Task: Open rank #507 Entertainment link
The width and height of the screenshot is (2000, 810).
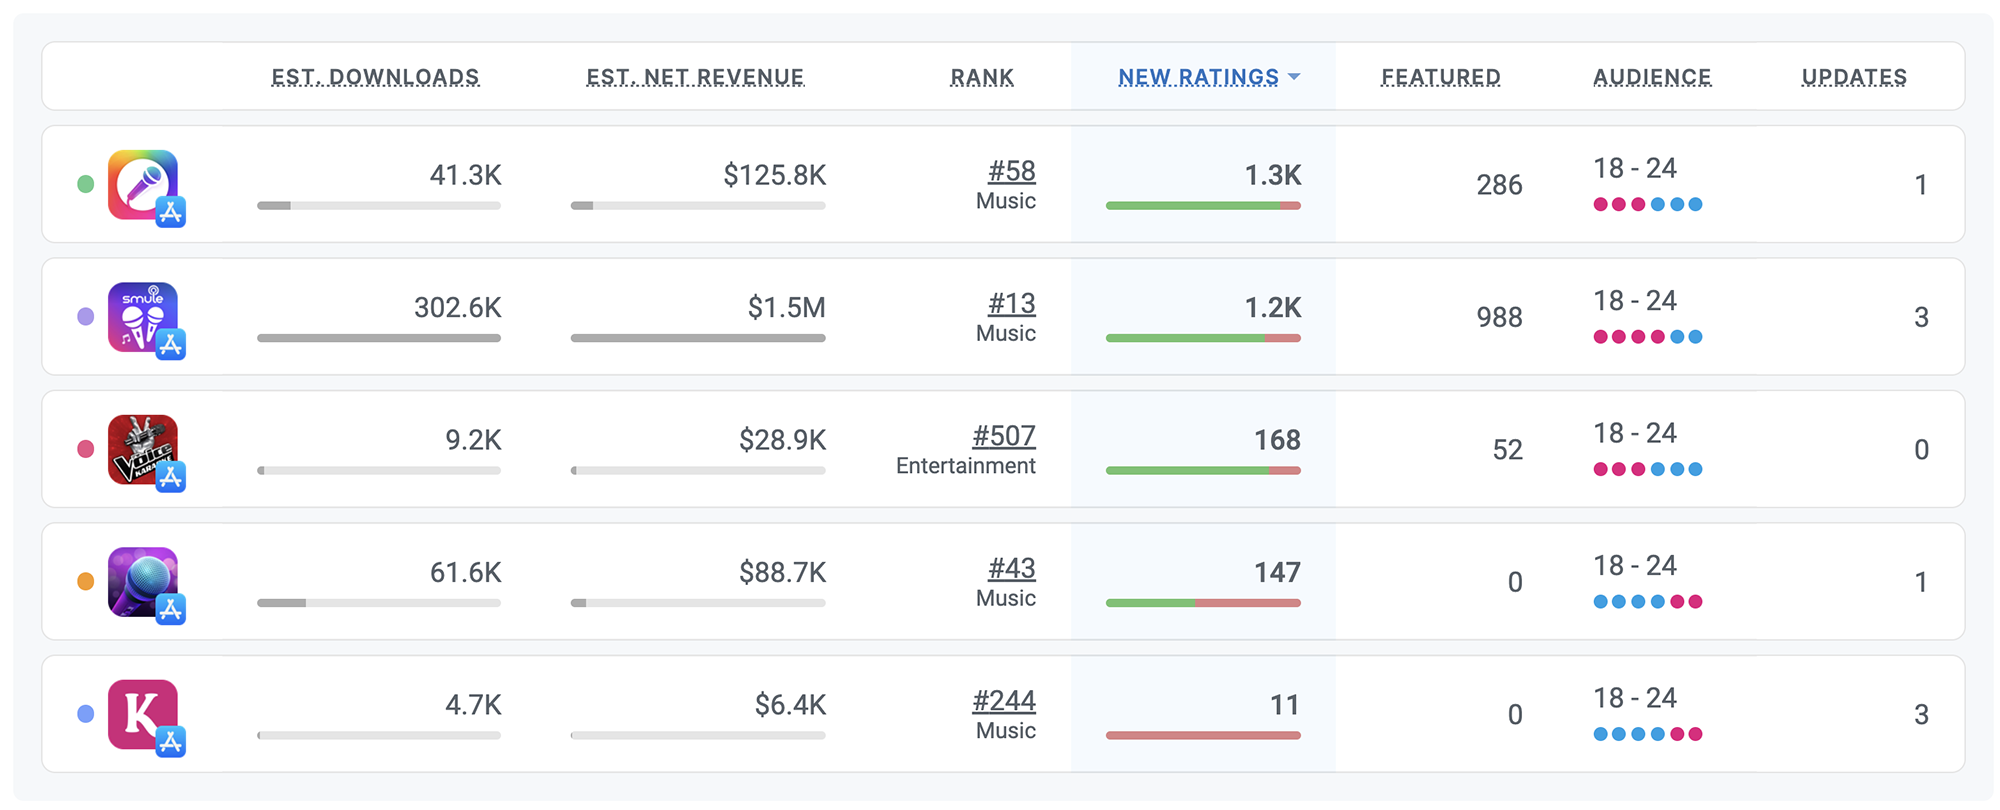Action: tap(1004, 436)
